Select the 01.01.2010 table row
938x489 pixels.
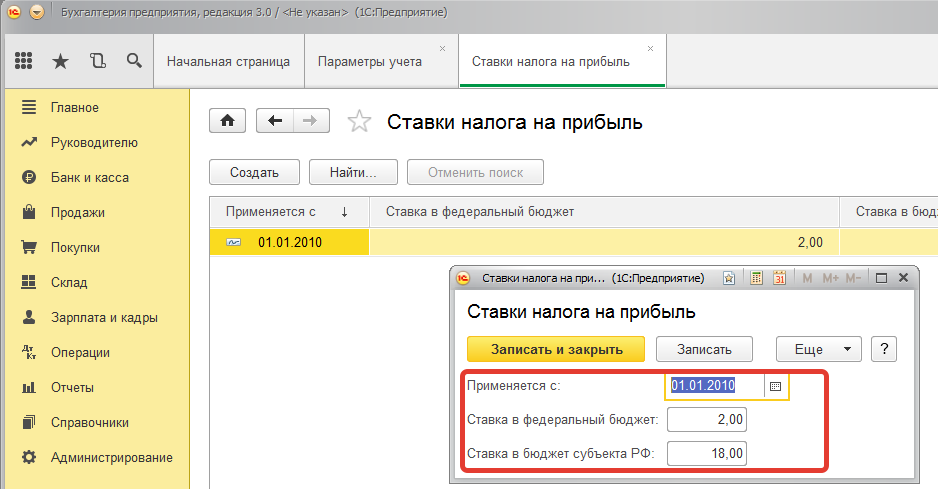(290, 242)
